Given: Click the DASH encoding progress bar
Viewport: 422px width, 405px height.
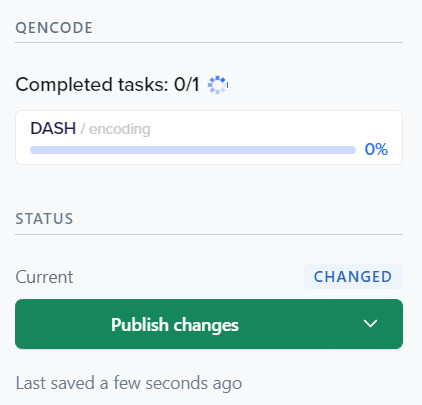Looking at the screenshot, I should point(193,150).
